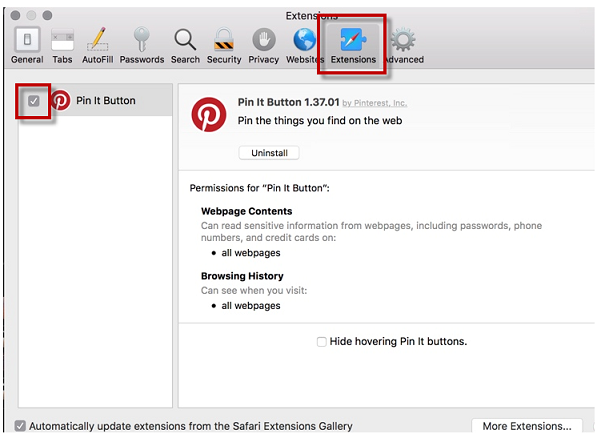Click the Pin It Button 1.37.01 title
This screenshot has width=601, height=442.
pos(288,102)
